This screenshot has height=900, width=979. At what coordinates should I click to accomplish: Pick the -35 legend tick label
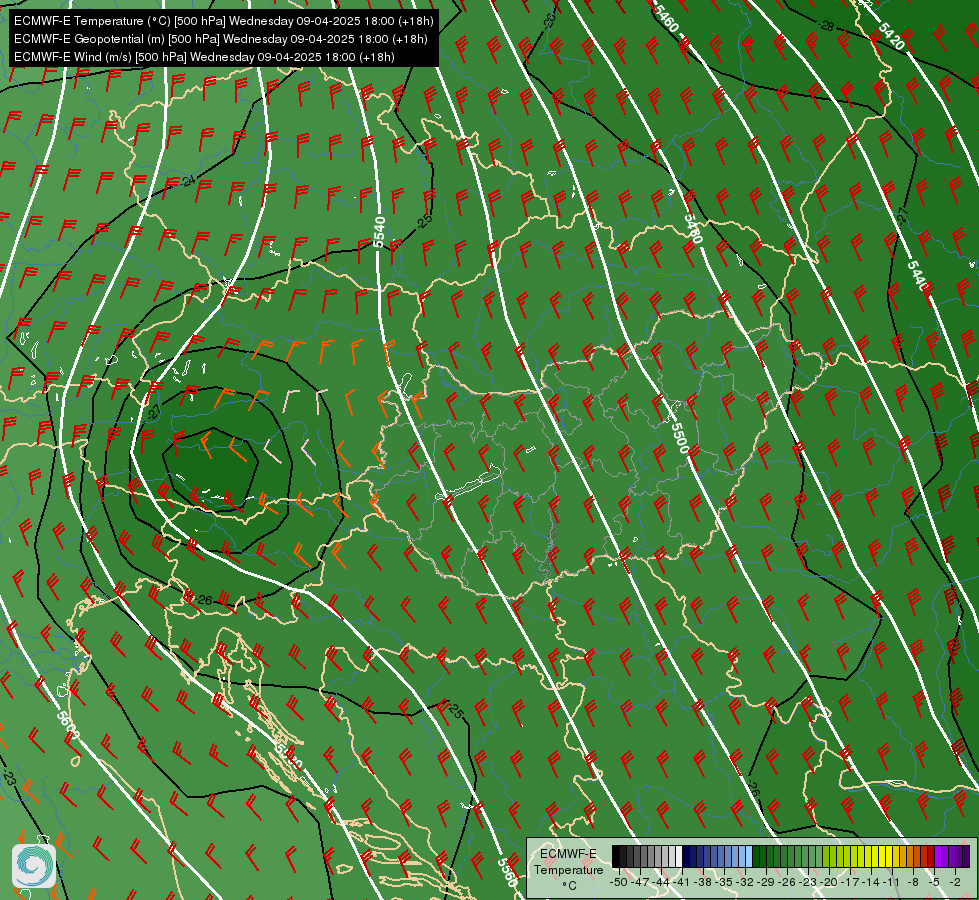[724, 882]
